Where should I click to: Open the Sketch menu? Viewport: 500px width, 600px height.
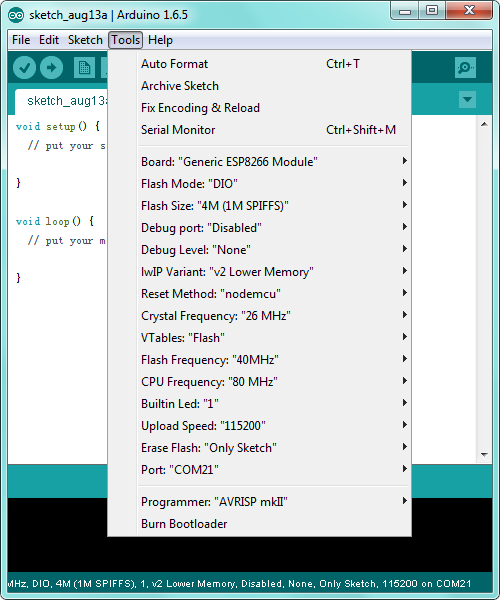(85, 40)
